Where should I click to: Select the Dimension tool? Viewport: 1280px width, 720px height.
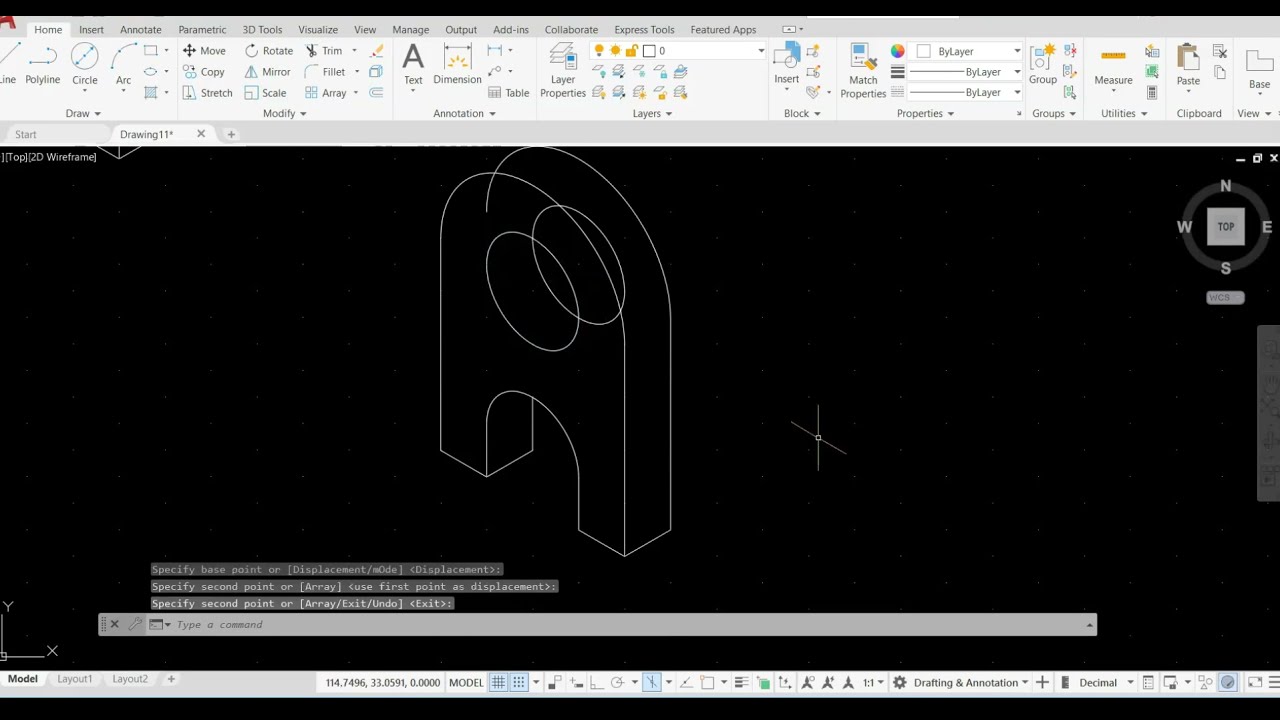coord(457,65)
